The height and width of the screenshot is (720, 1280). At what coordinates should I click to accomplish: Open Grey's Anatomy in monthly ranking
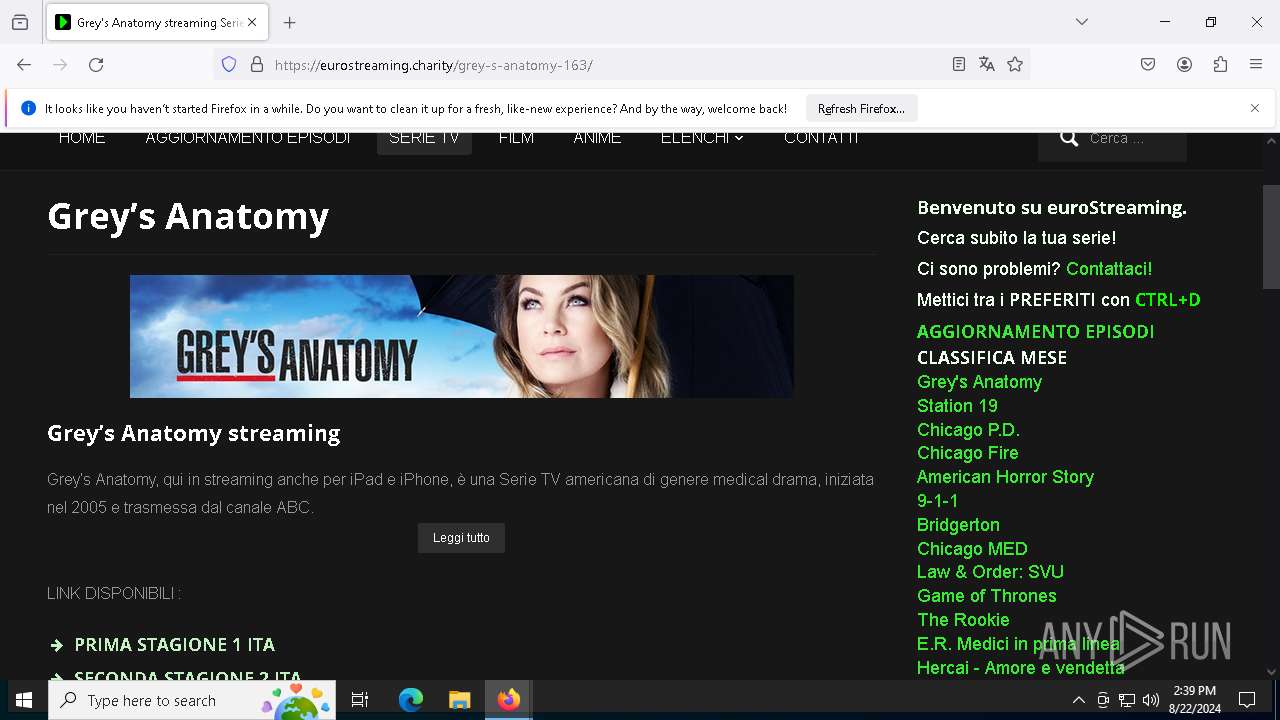[979, 382]
